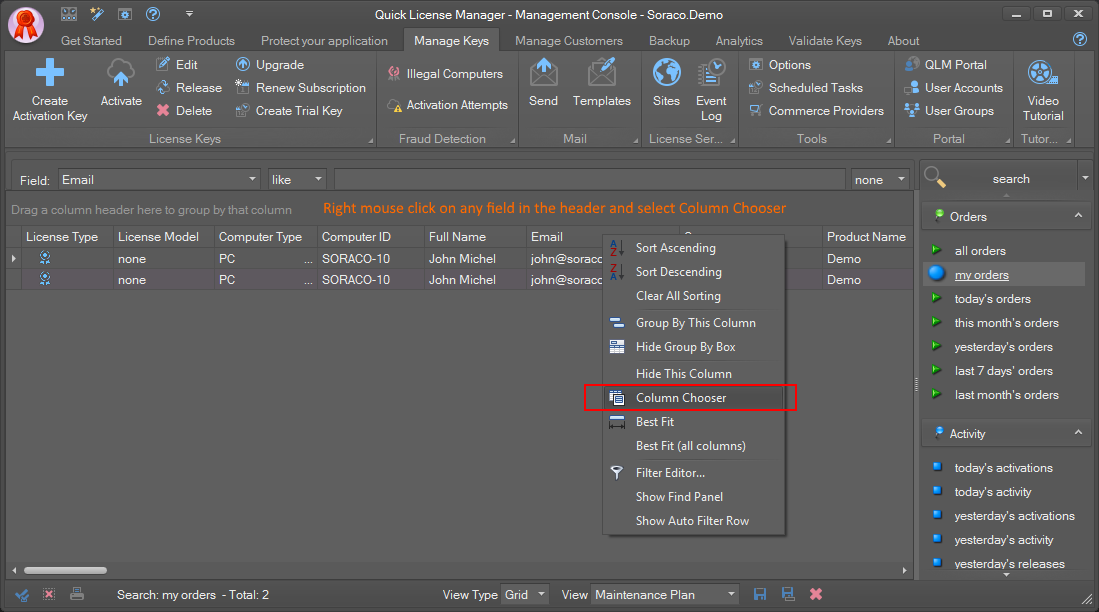The width and height of the screenshot is (1099, 612).
Task: Select Column Chooser in context menu
Action: pyautogui.click(x=693, y=397)
